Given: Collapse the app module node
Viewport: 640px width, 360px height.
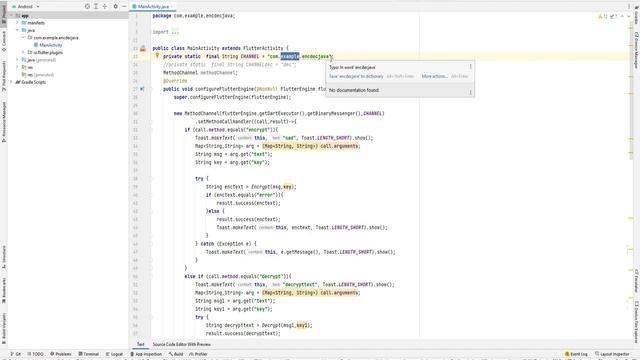Looking at the screenshot, I should (x=11, y=16).
